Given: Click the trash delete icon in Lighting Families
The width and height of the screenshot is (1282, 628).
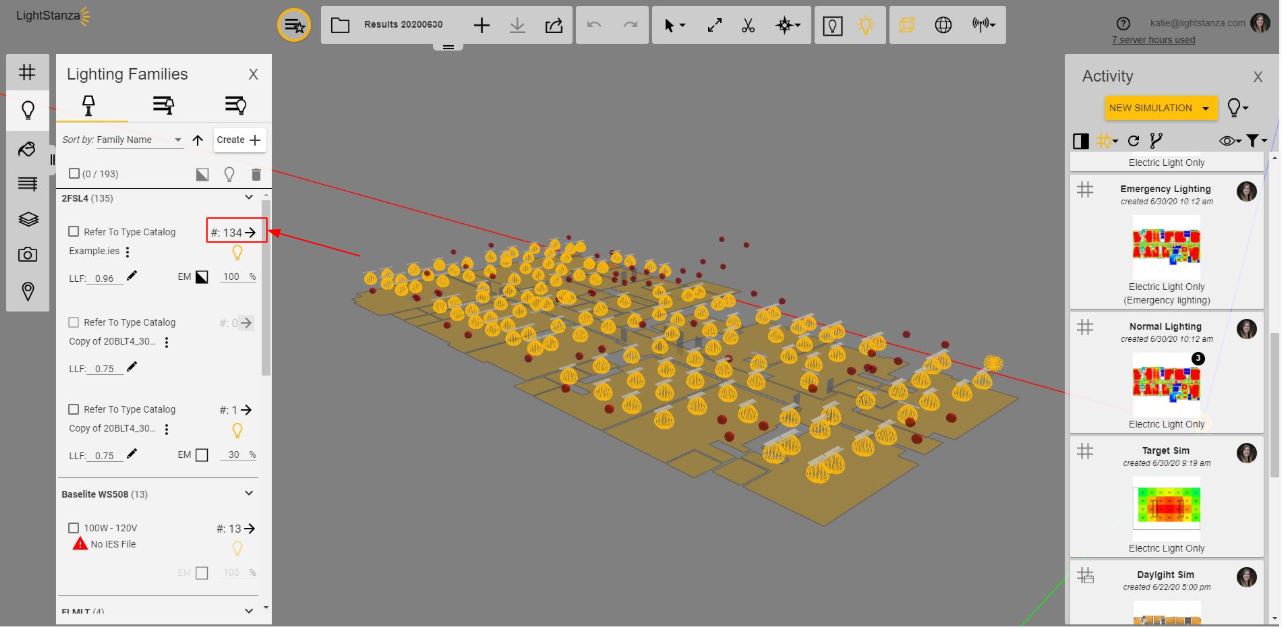Looking at the screenshot, I should pyautogui.click(x=256, y=174).
